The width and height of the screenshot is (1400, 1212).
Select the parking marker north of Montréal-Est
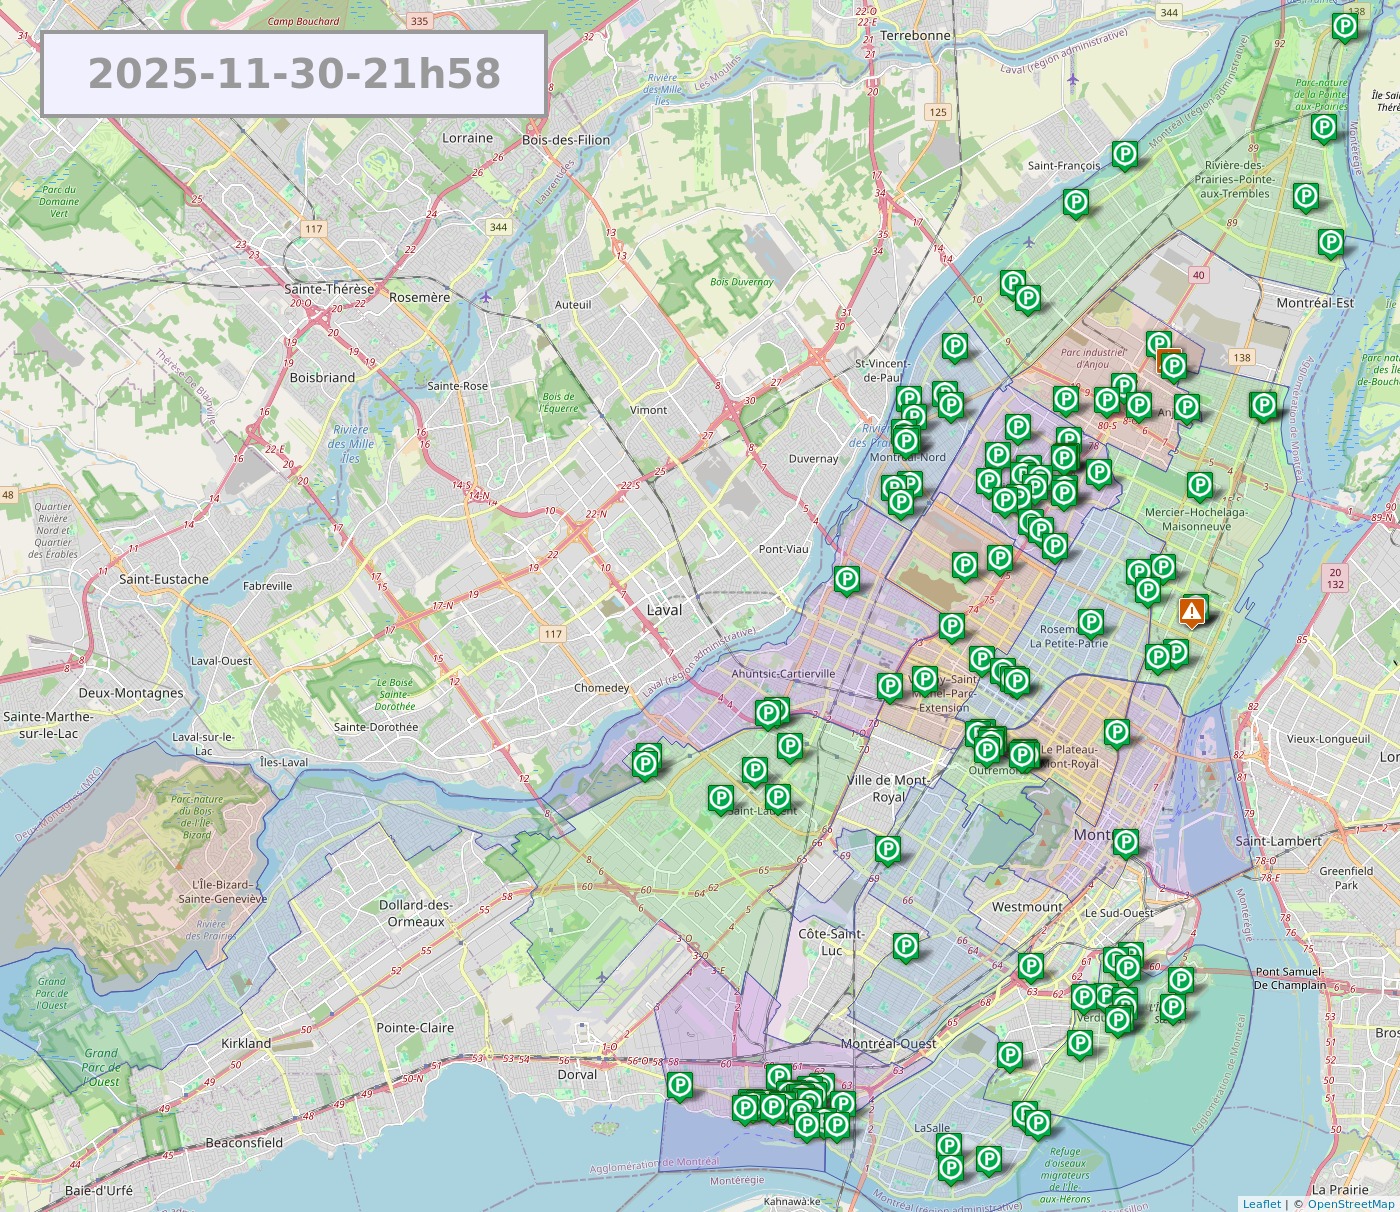pos(1330,242)
